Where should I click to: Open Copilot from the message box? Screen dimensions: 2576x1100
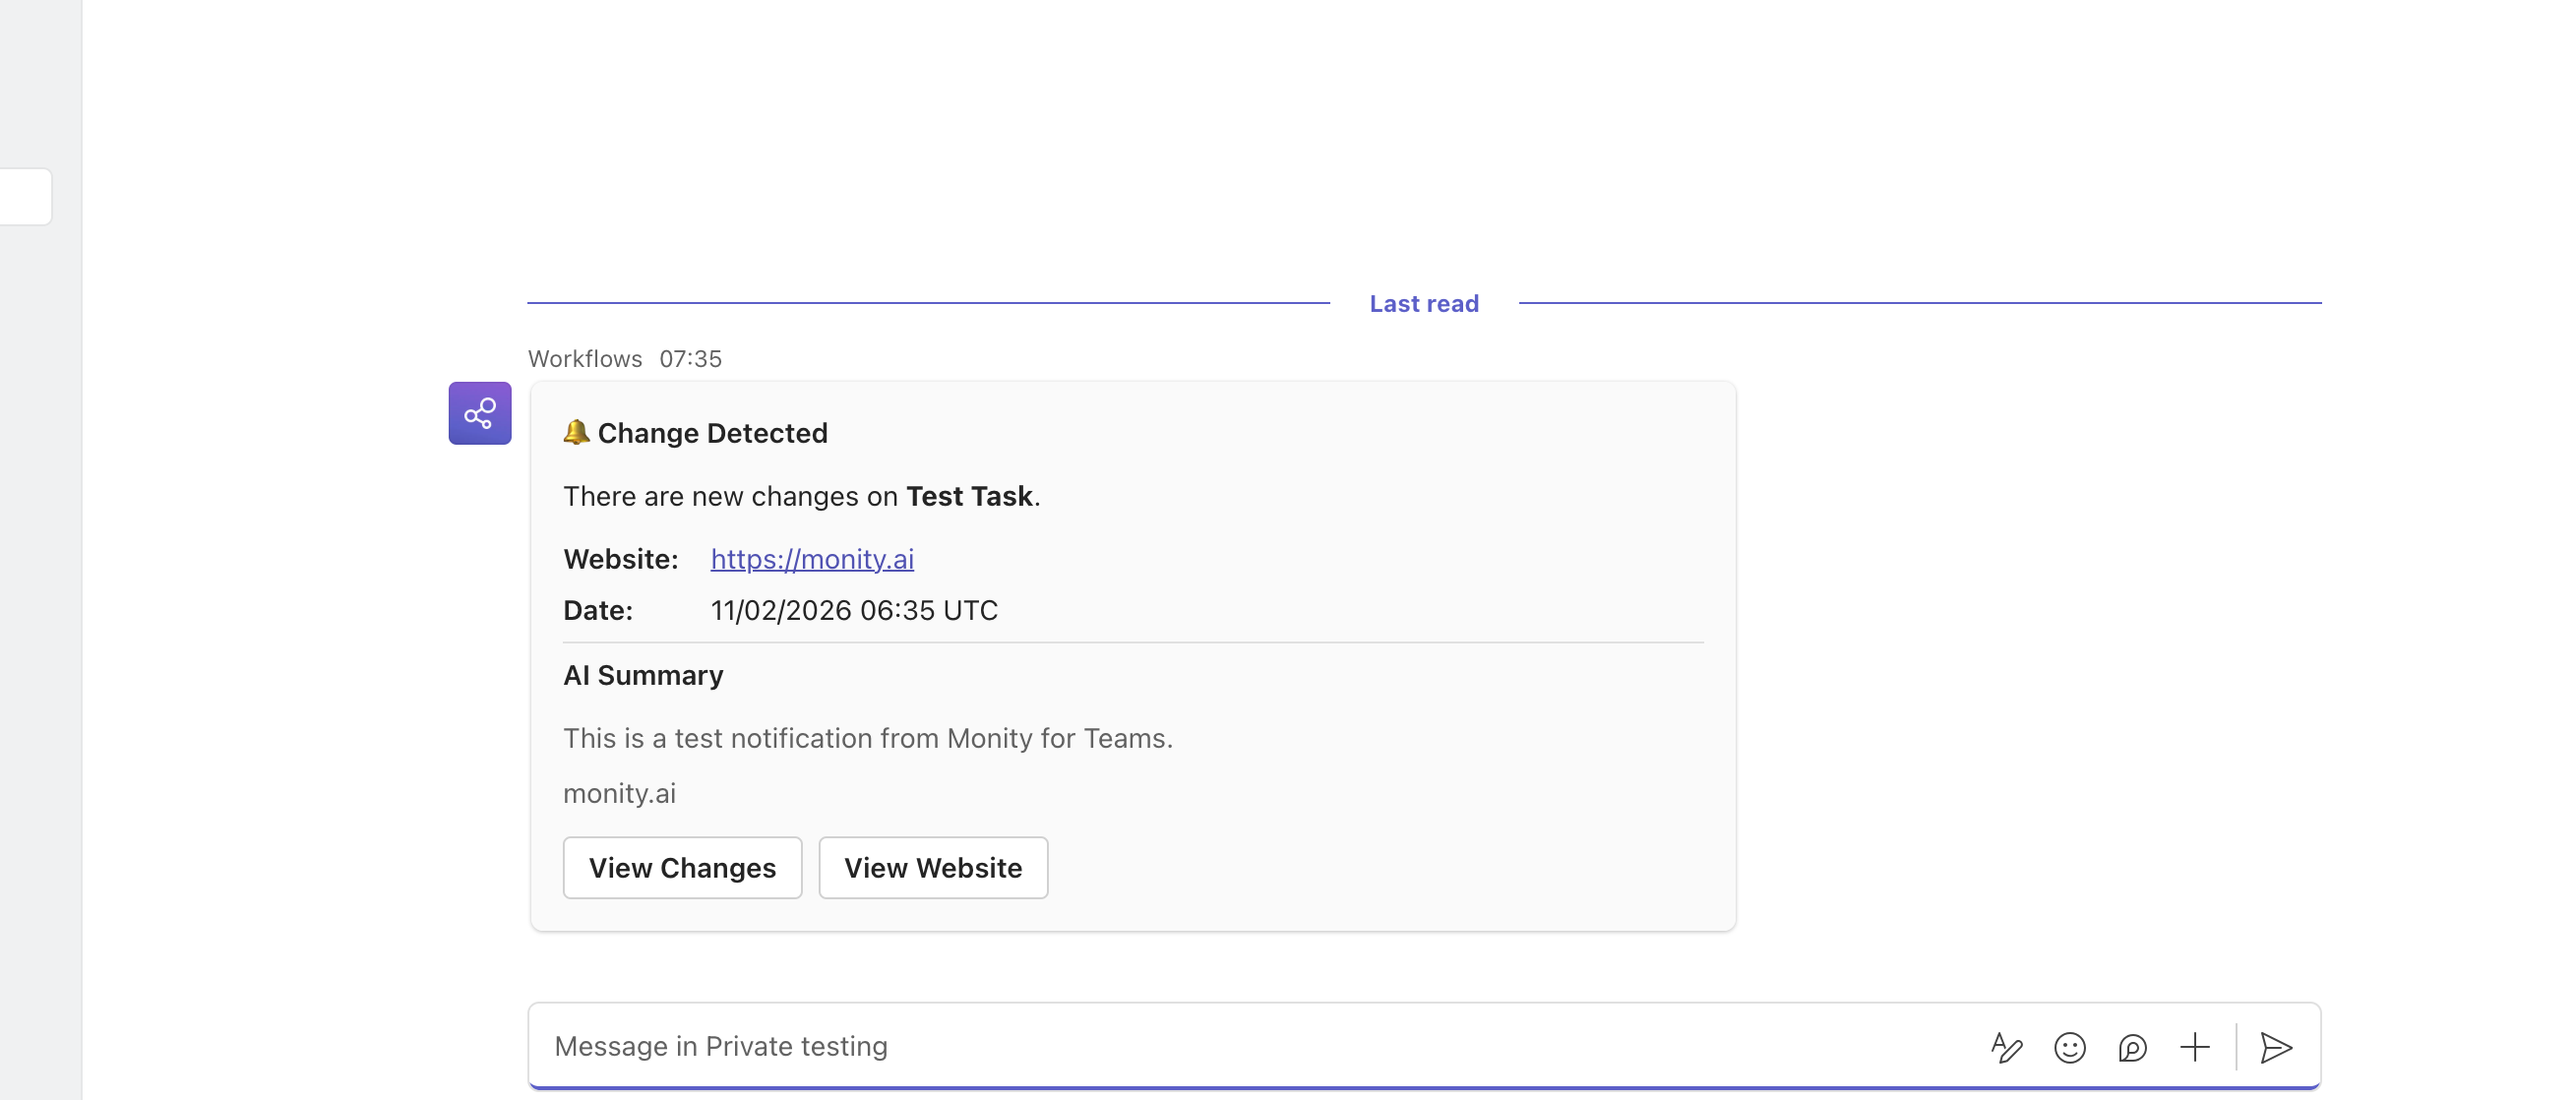point(2134,1048)
